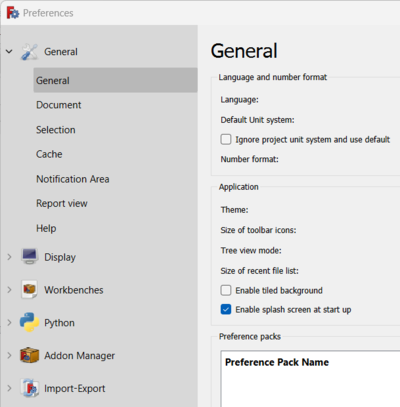This screenshot has height=407, width=400.
Task: Disable splash screen at start up
Action: pos(226,310)
